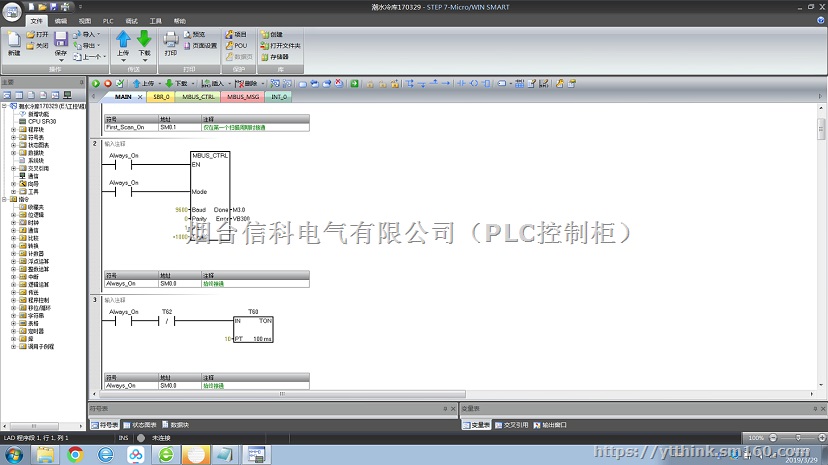828x465 pixels.
Task: Click the red Stop PLC button
Action: (x=108, y=83)
